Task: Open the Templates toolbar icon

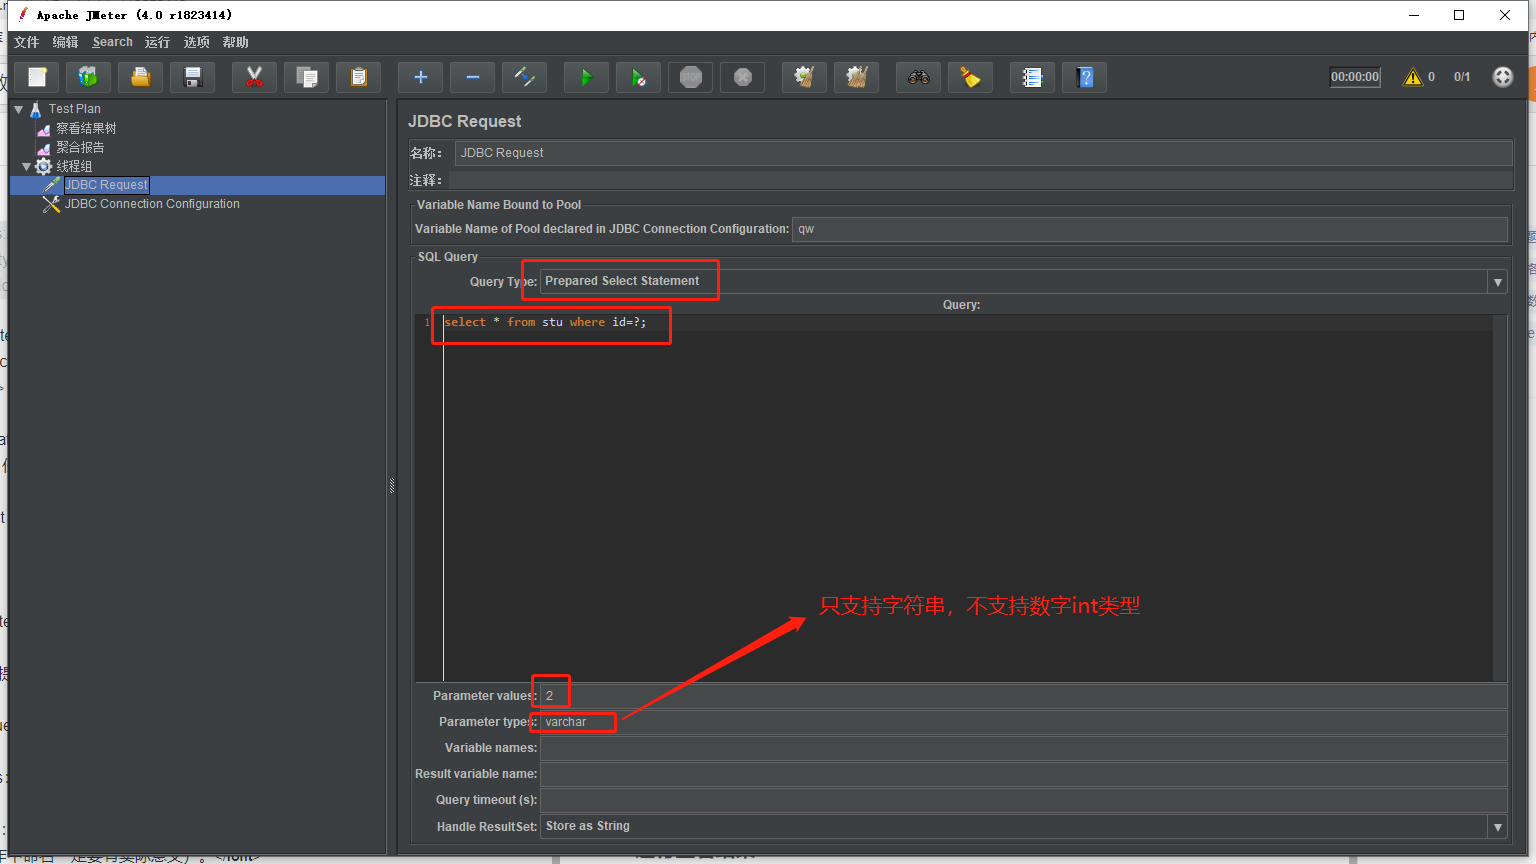Action: [89, 77]
